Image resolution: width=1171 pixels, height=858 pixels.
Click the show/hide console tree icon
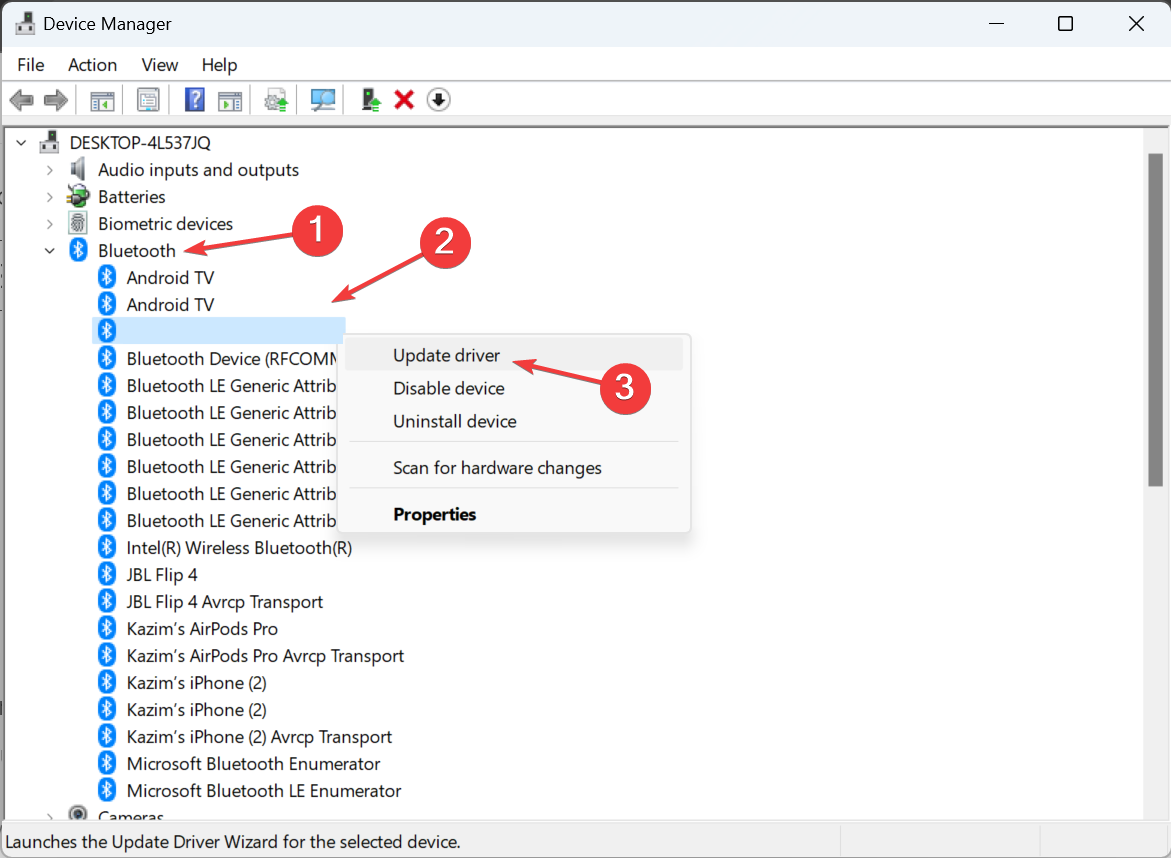tap(102, 100)
